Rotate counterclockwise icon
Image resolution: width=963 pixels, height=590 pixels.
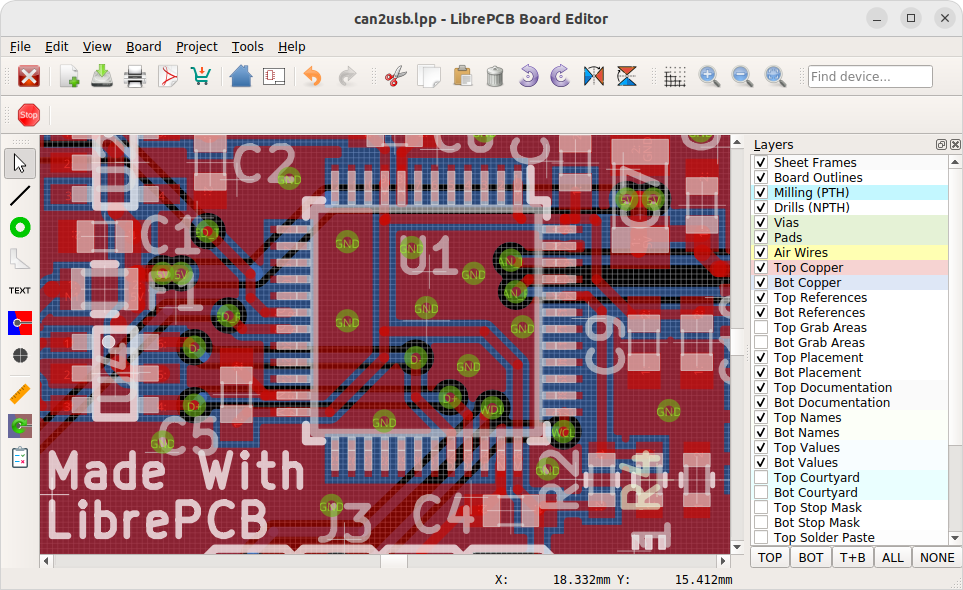[x=528, y=76]
